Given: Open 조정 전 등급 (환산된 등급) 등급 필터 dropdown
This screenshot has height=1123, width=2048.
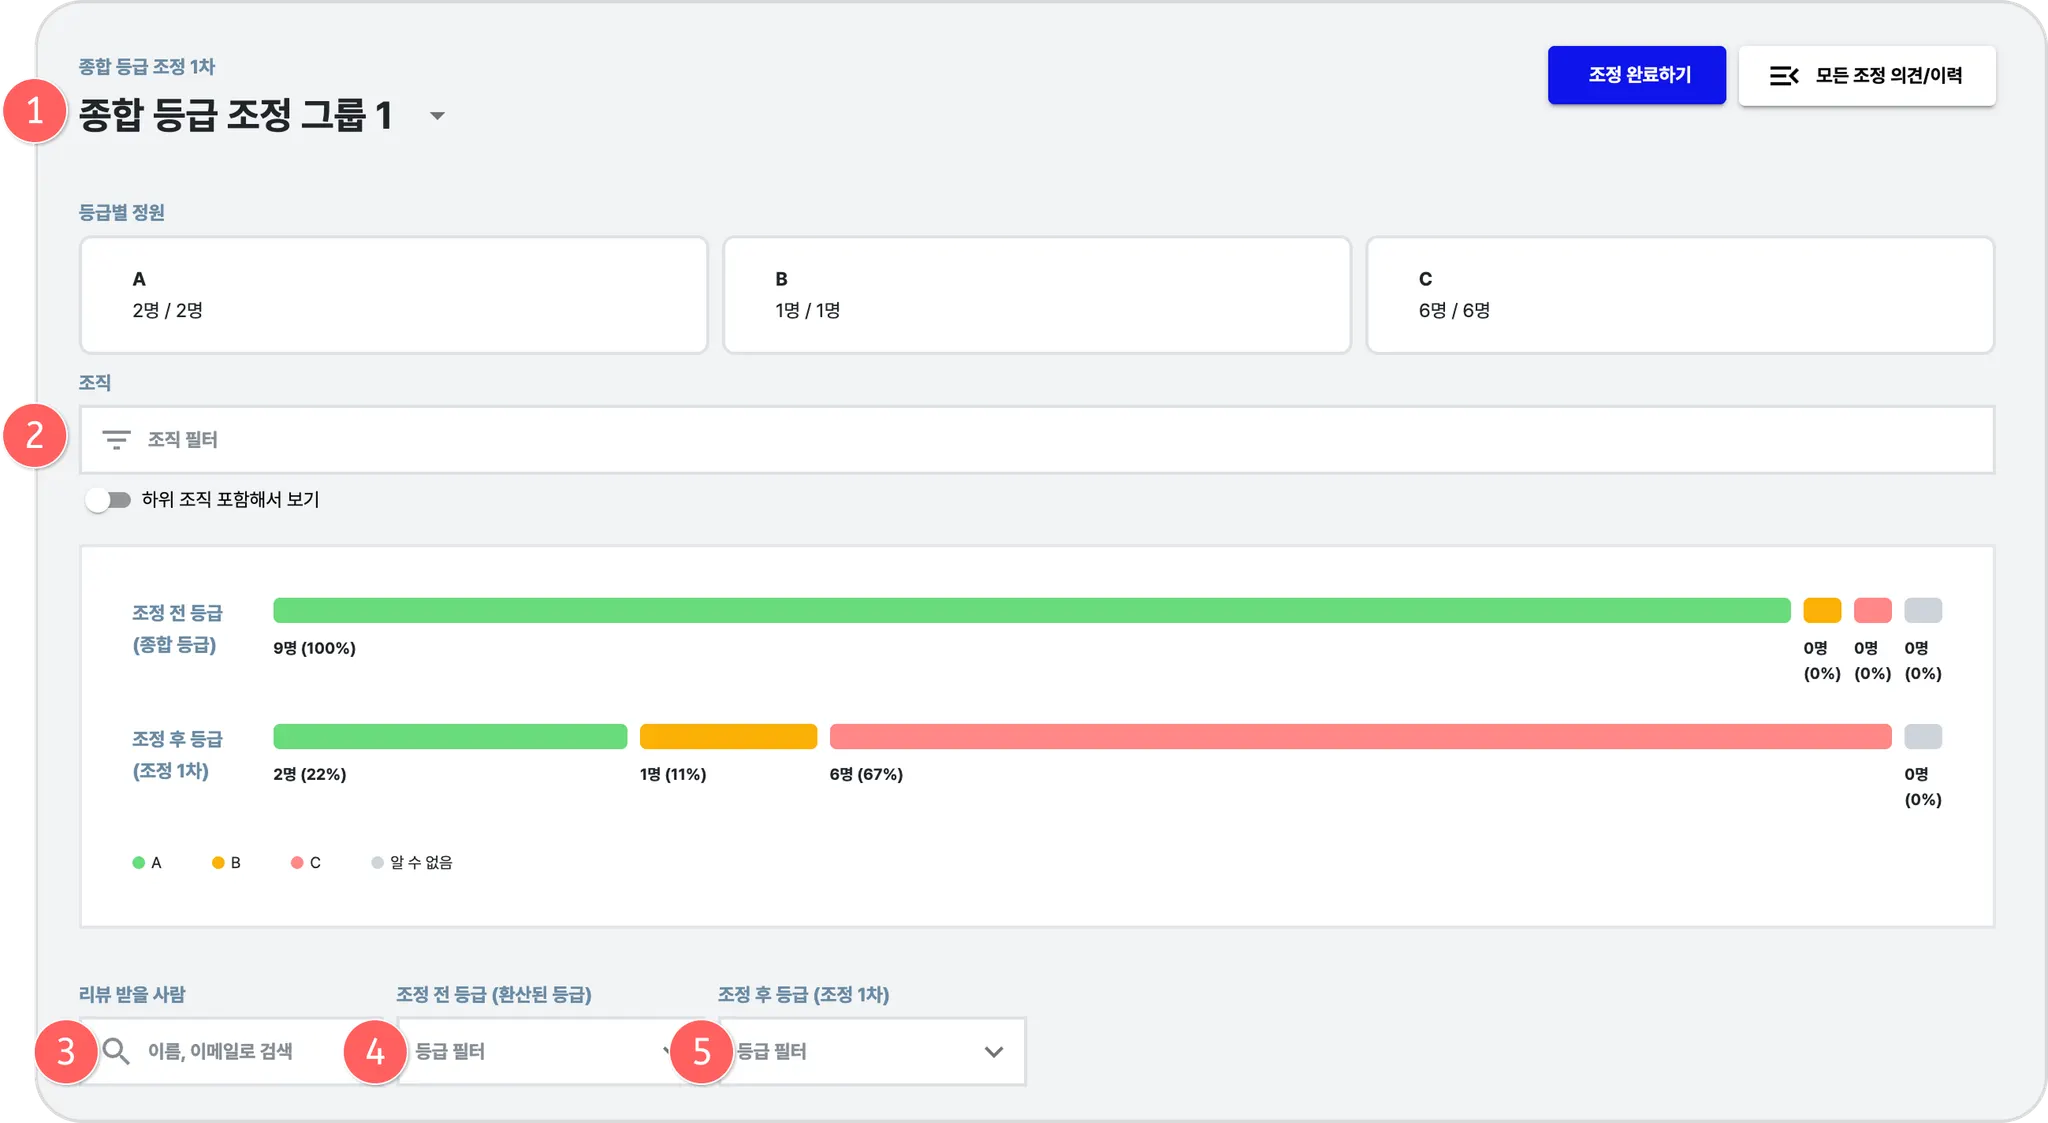Looking at the screenshot, I should [540, 1051].
